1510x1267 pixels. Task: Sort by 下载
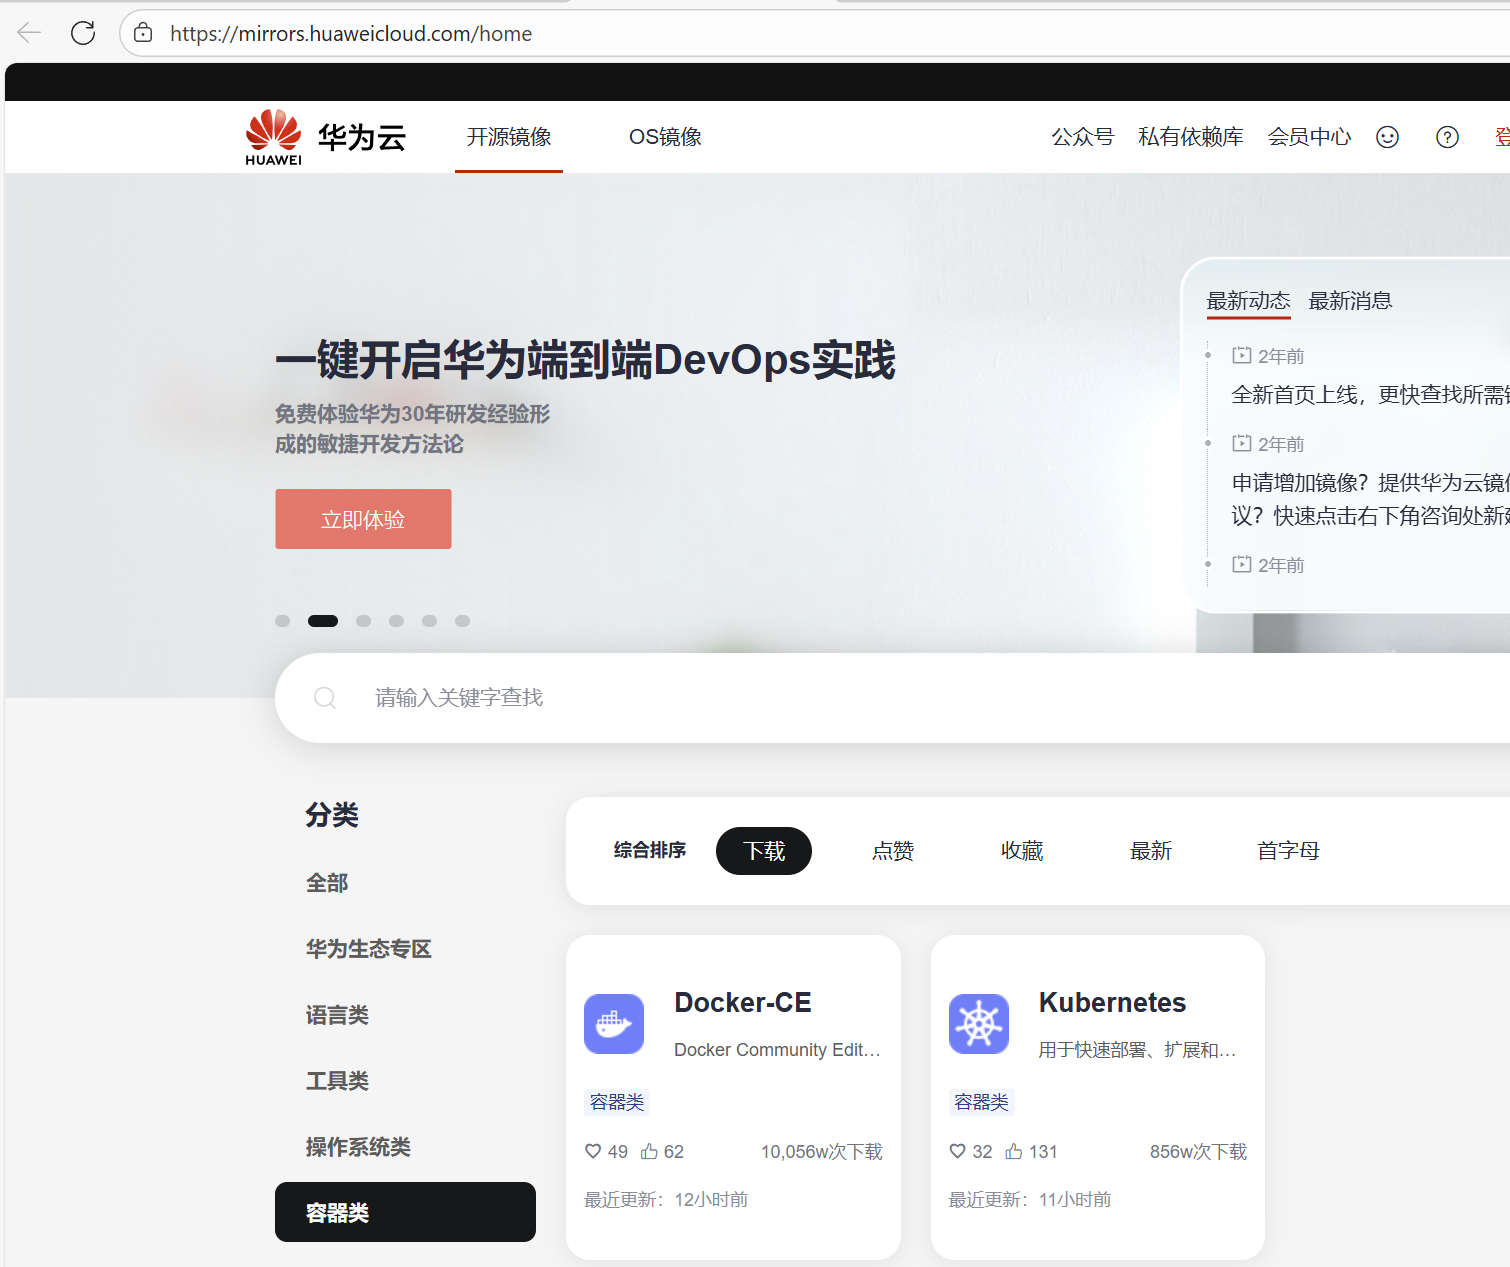point(764,851)
